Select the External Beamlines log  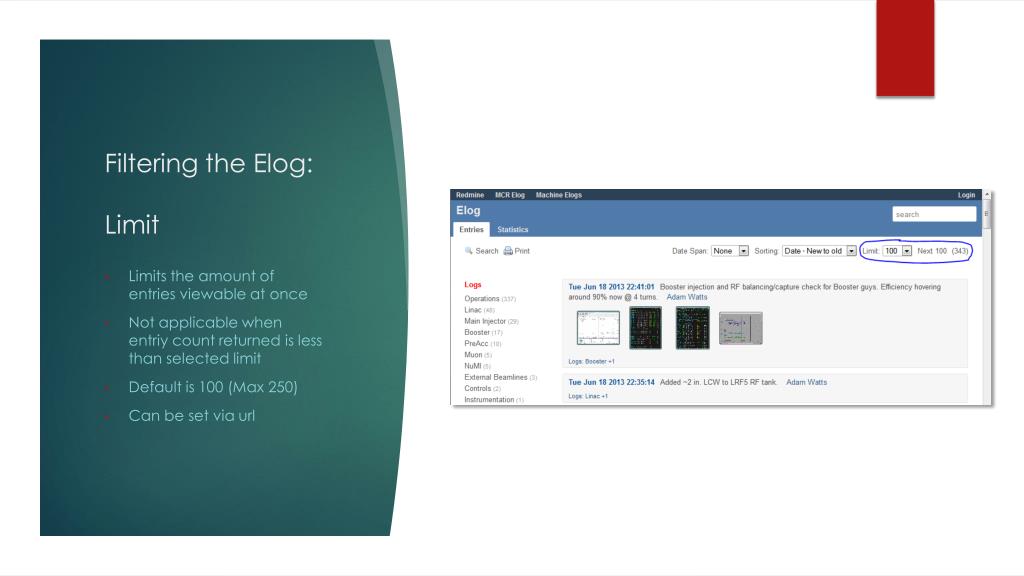tap(496, 377)
